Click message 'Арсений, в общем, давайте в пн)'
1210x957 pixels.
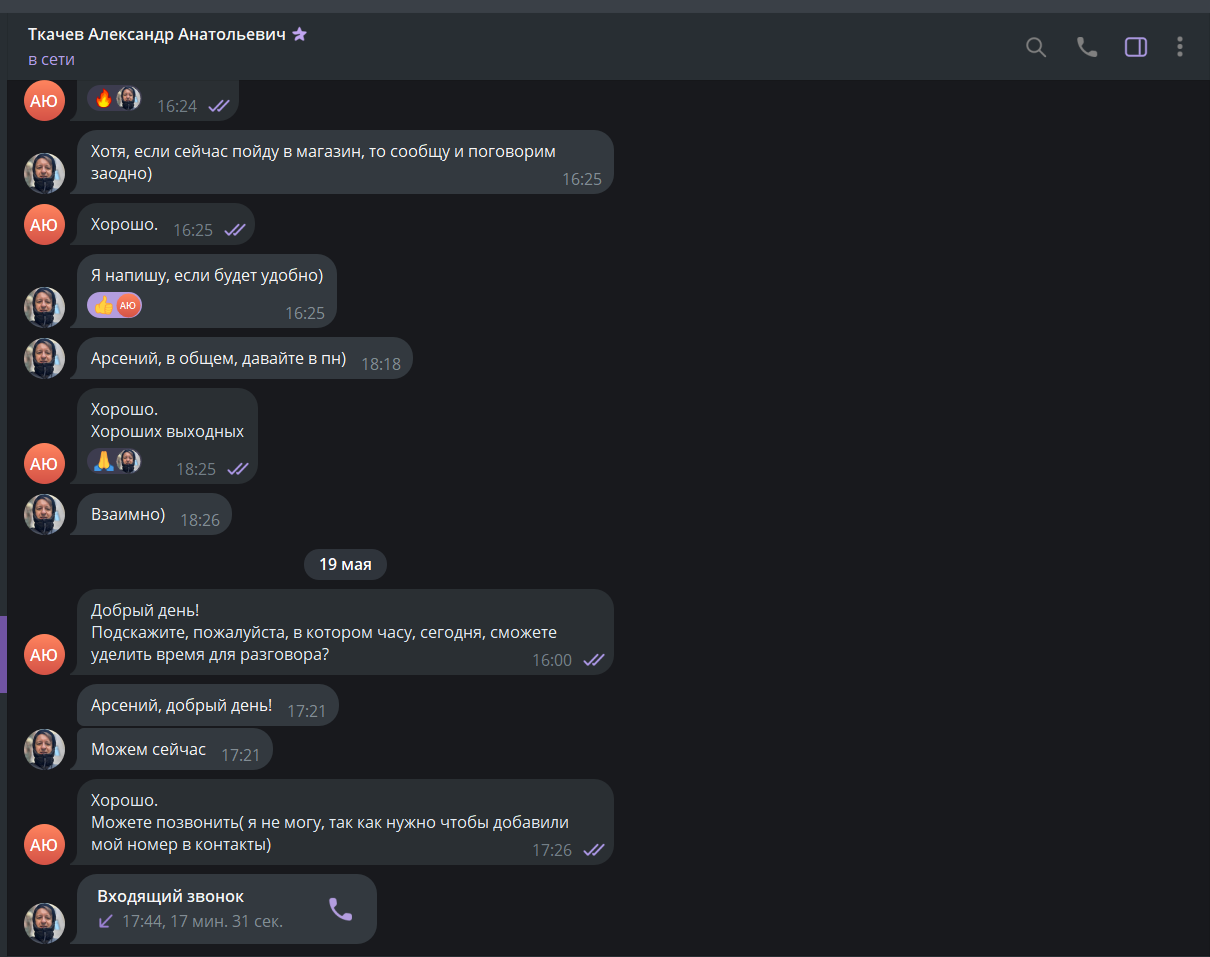pyautogui.click(x=245, y=358)
